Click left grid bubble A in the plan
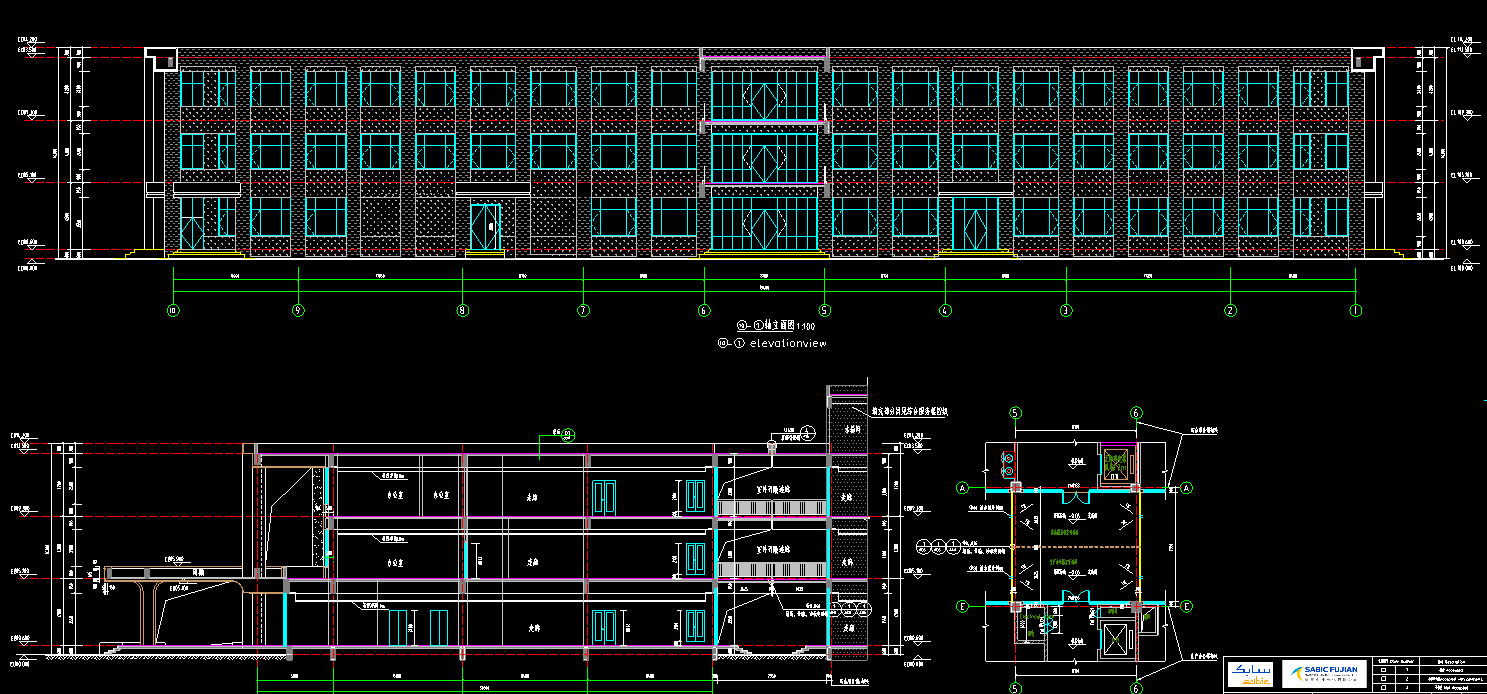This screenshot has width=1487, height=694. tap(963, 488)
